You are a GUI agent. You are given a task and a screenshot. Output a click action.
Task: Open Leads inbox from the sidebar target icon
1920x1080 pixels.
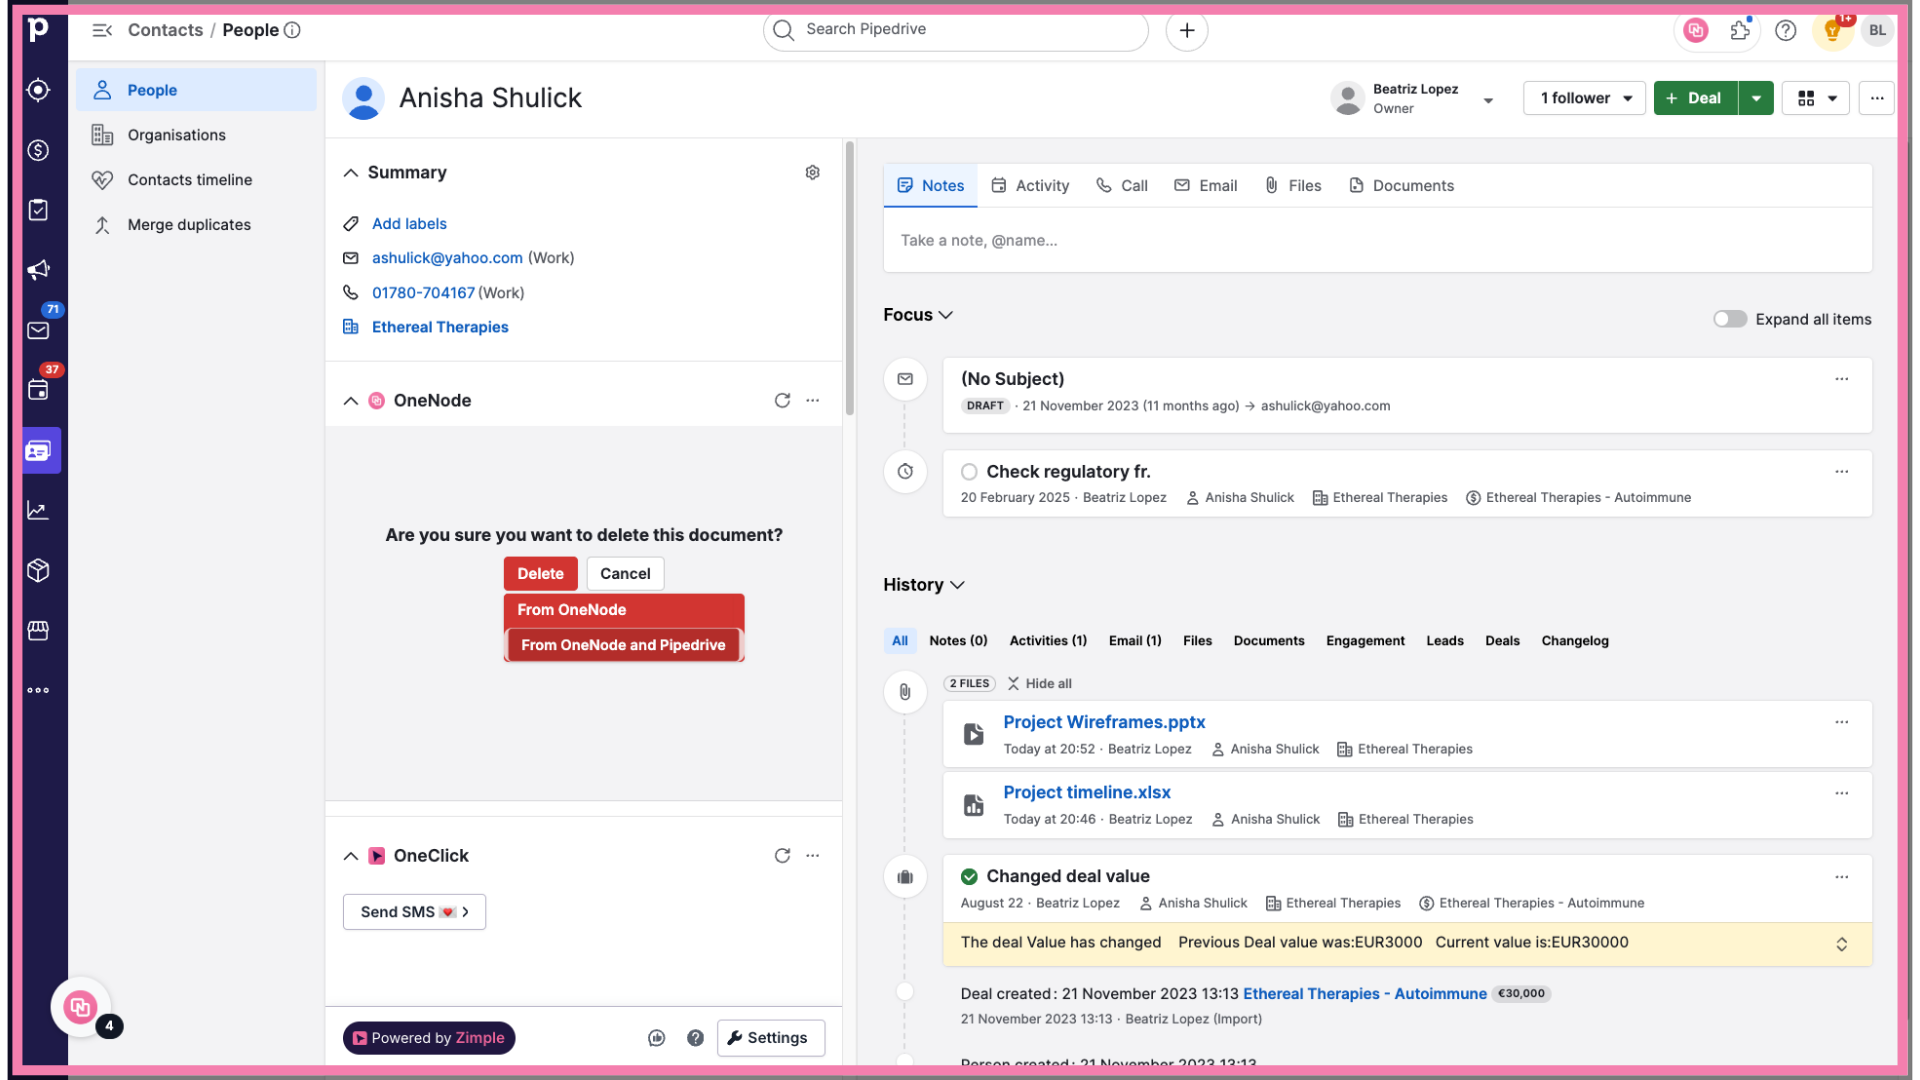tap(38, 90)
